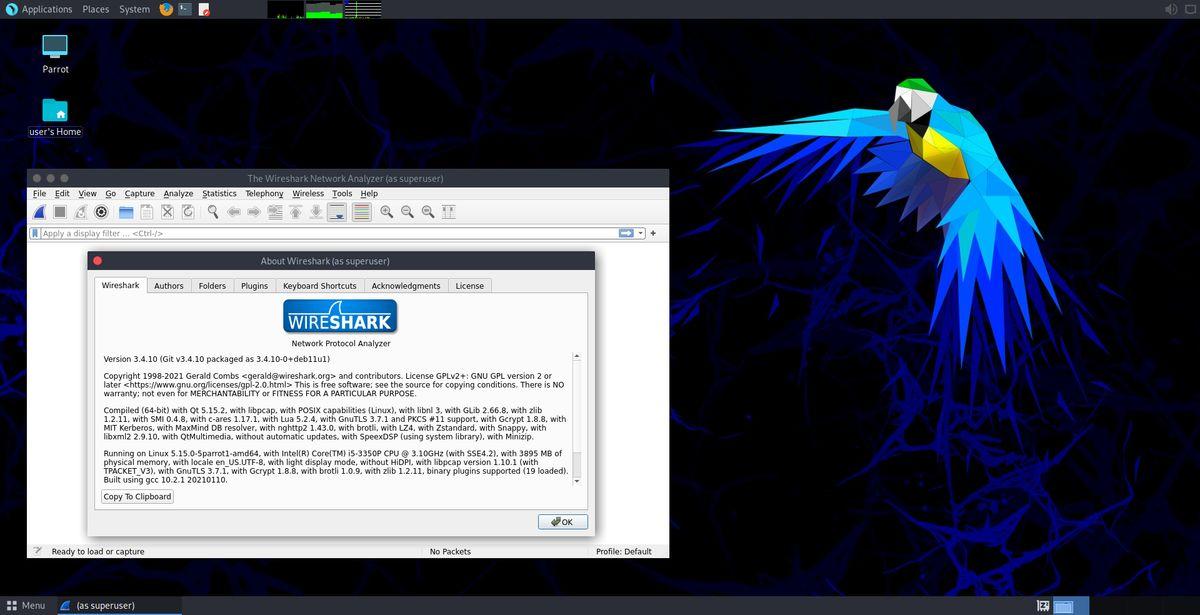Open the Telephony menu
This screenshot has width=1200, height=615.
click(x=264, y=194)
